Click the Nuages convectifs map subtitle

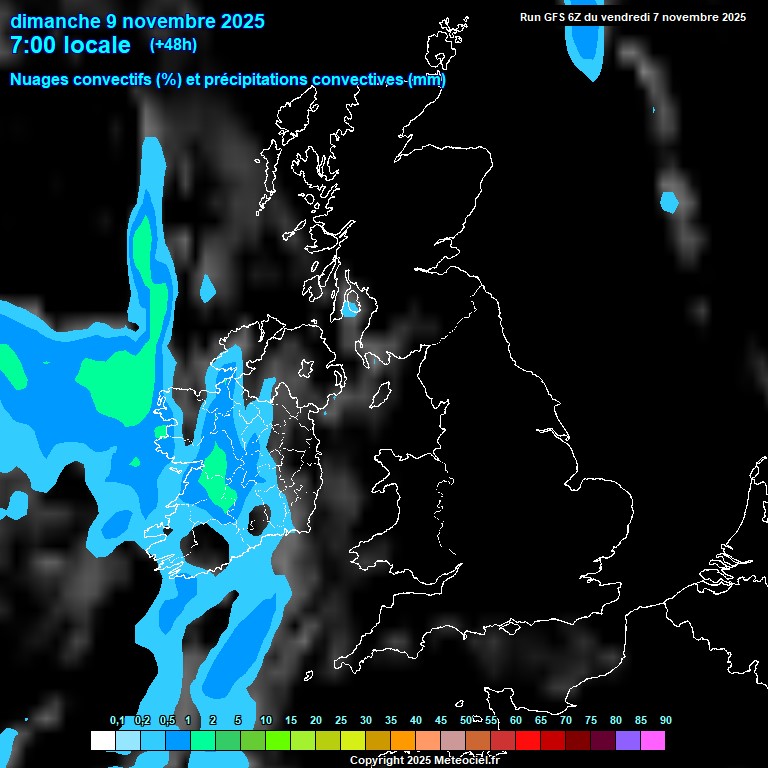pyautogui.click(x=227, y=80)
